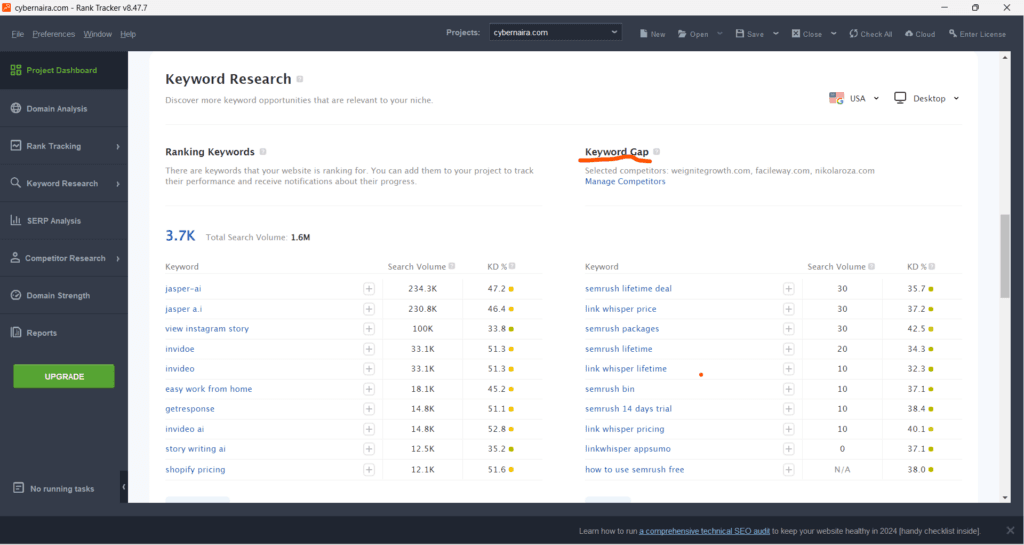Expand the Save button dropdown arrow
Viewport: 1024px width, 545px height.
[776, 34]
